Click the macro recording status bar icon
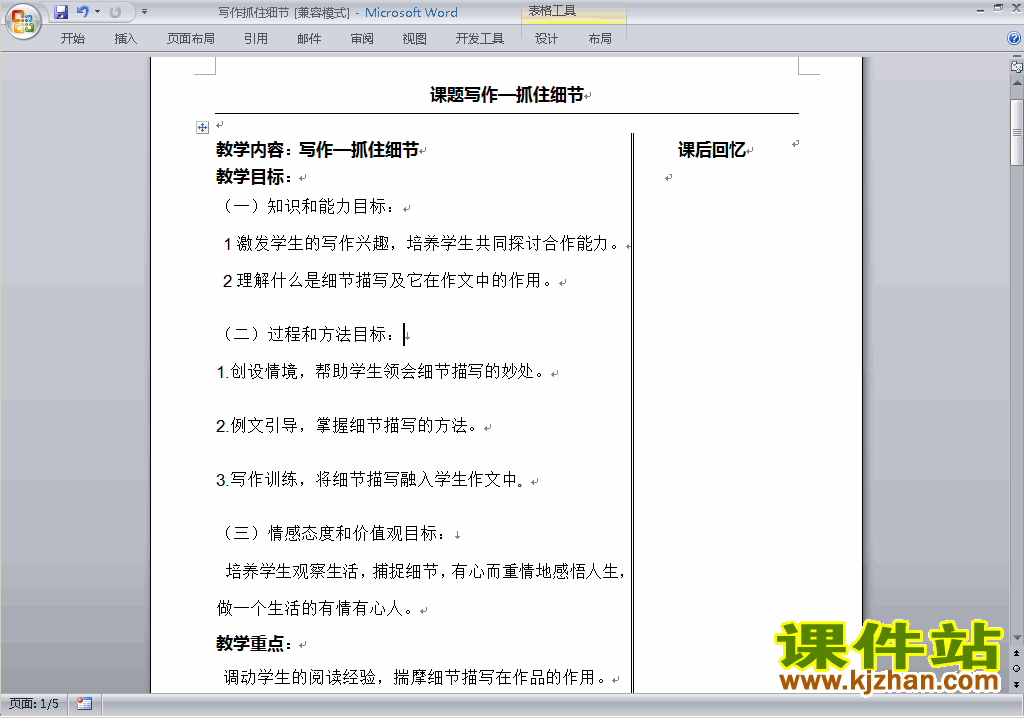The image size is (1024, 718). pyautogui.click(x=84, y=704)
